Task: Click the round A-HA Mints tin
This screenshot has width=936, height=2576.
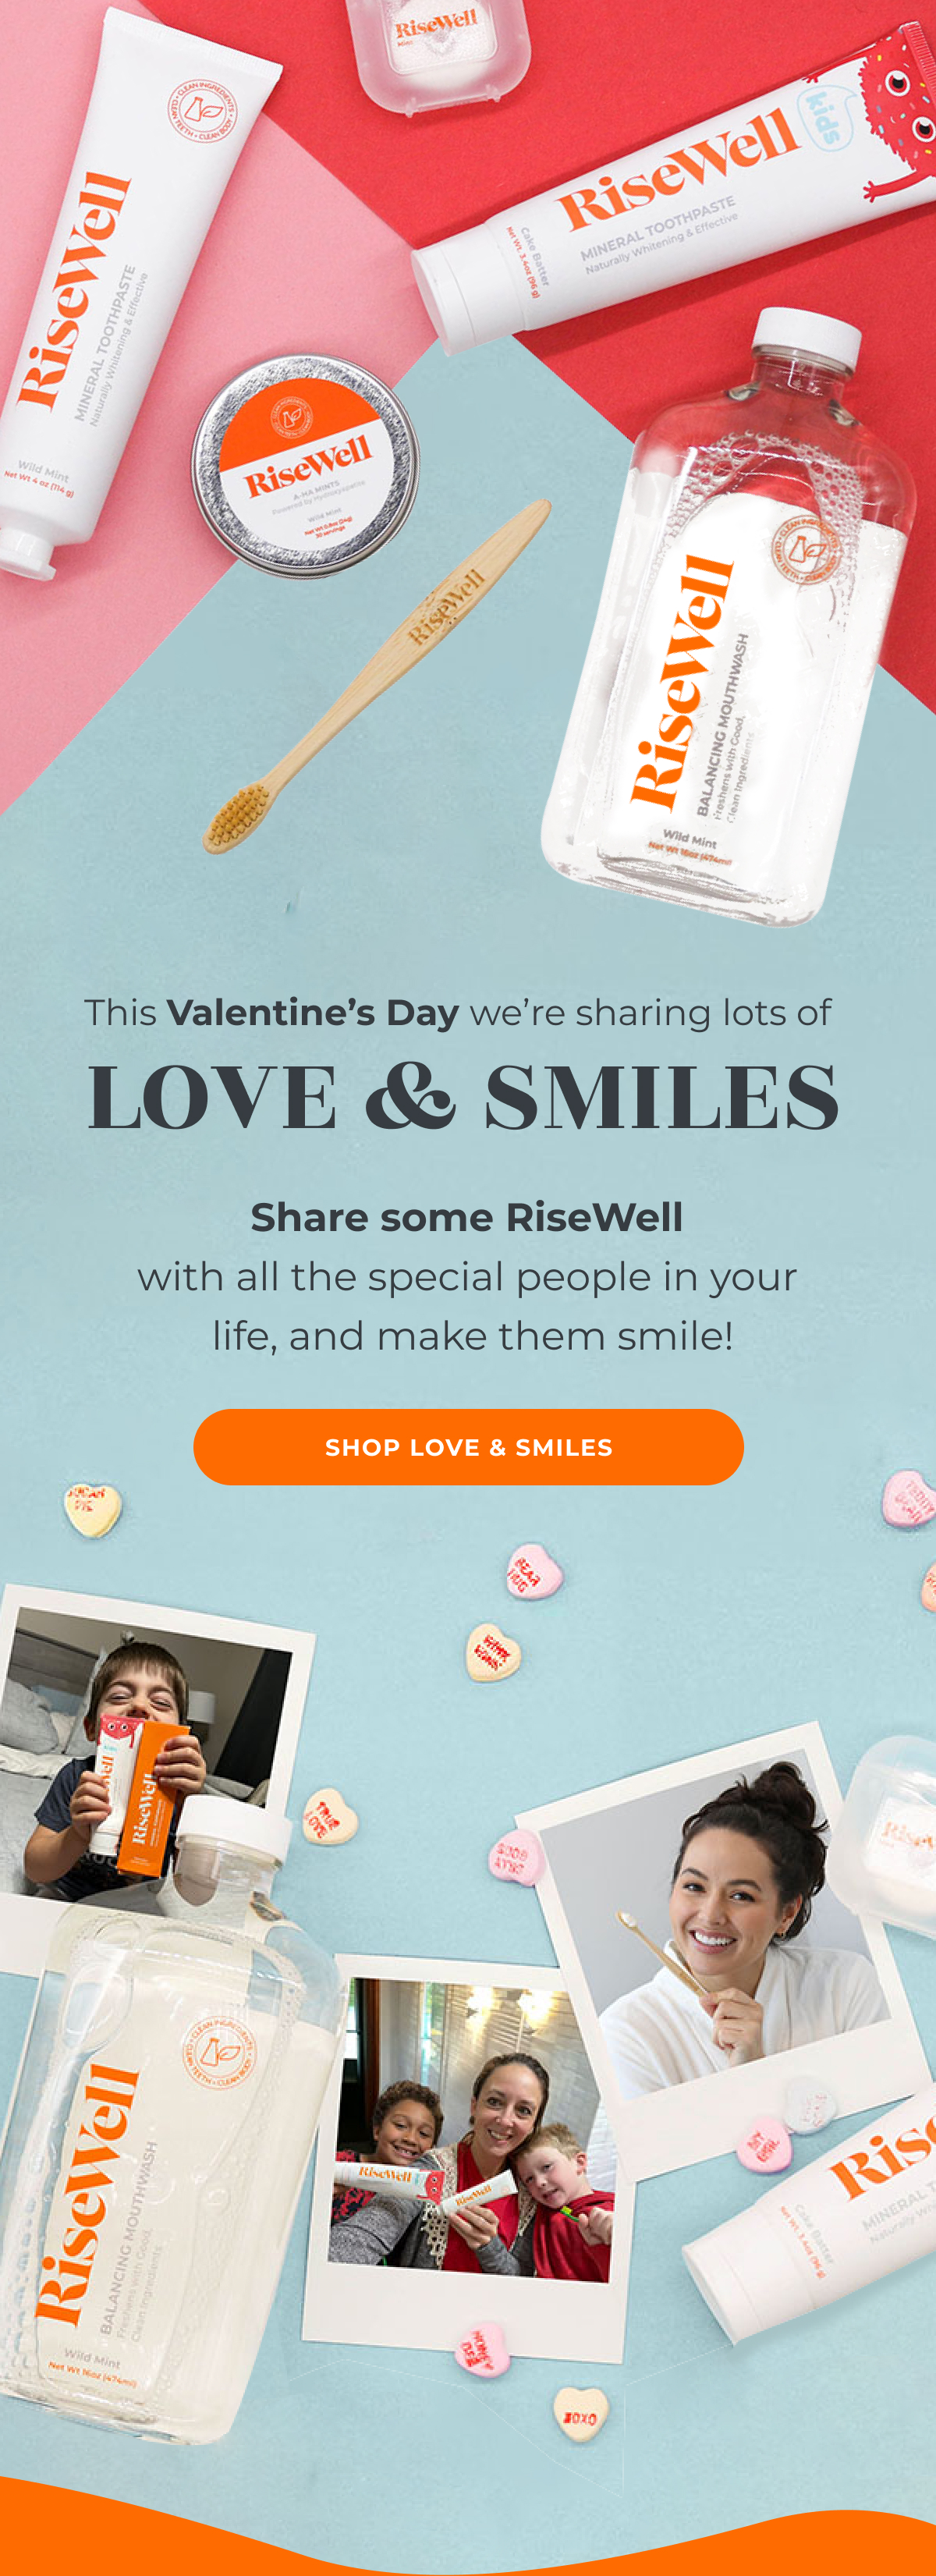Action: click(x=305, y=465)
